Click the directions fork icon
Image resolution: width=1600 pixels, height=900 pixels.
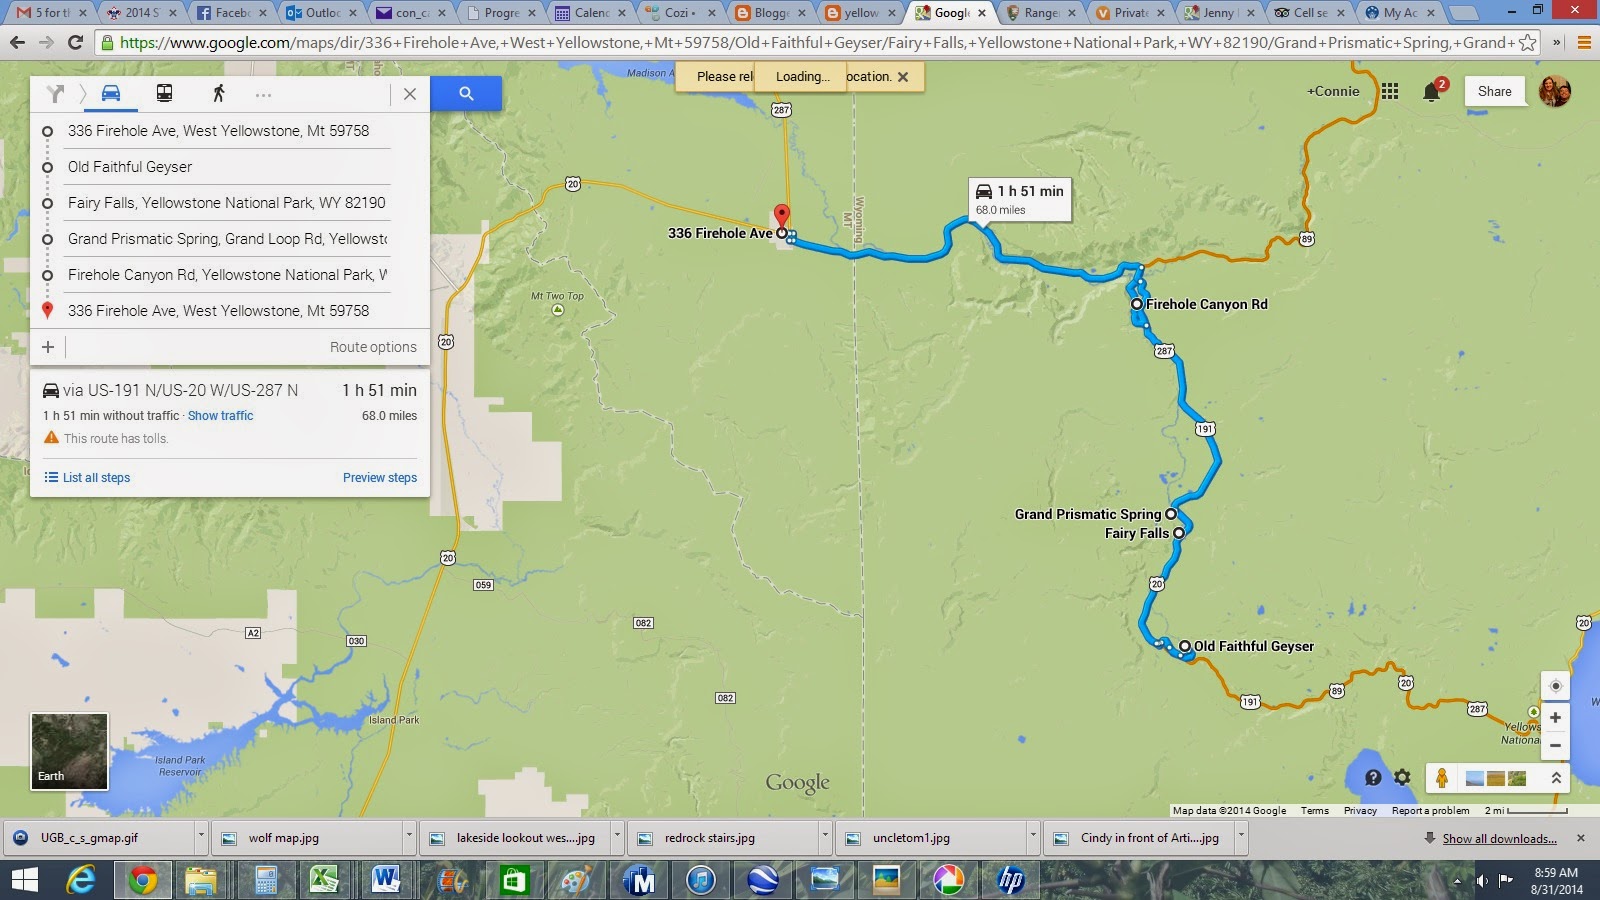tap(55, 94)
